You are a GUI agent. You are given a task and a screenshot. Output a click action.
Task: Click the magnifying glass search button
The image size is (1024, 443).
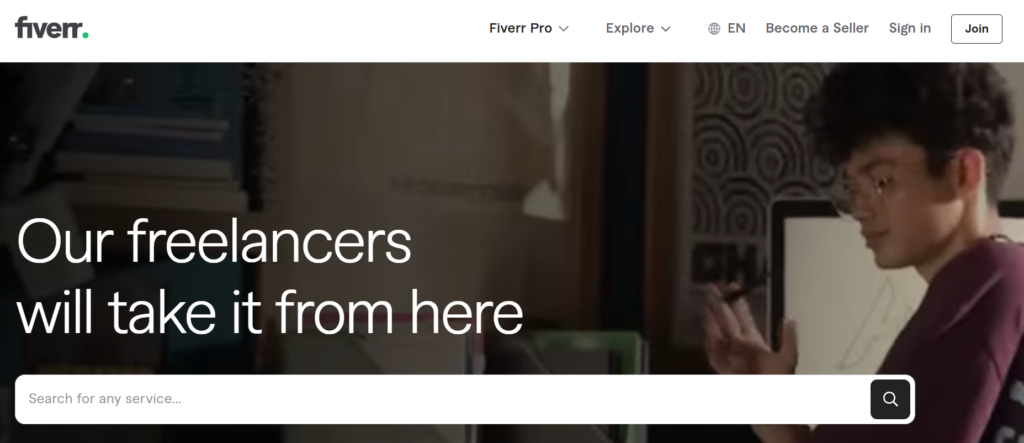pos(890,399)
